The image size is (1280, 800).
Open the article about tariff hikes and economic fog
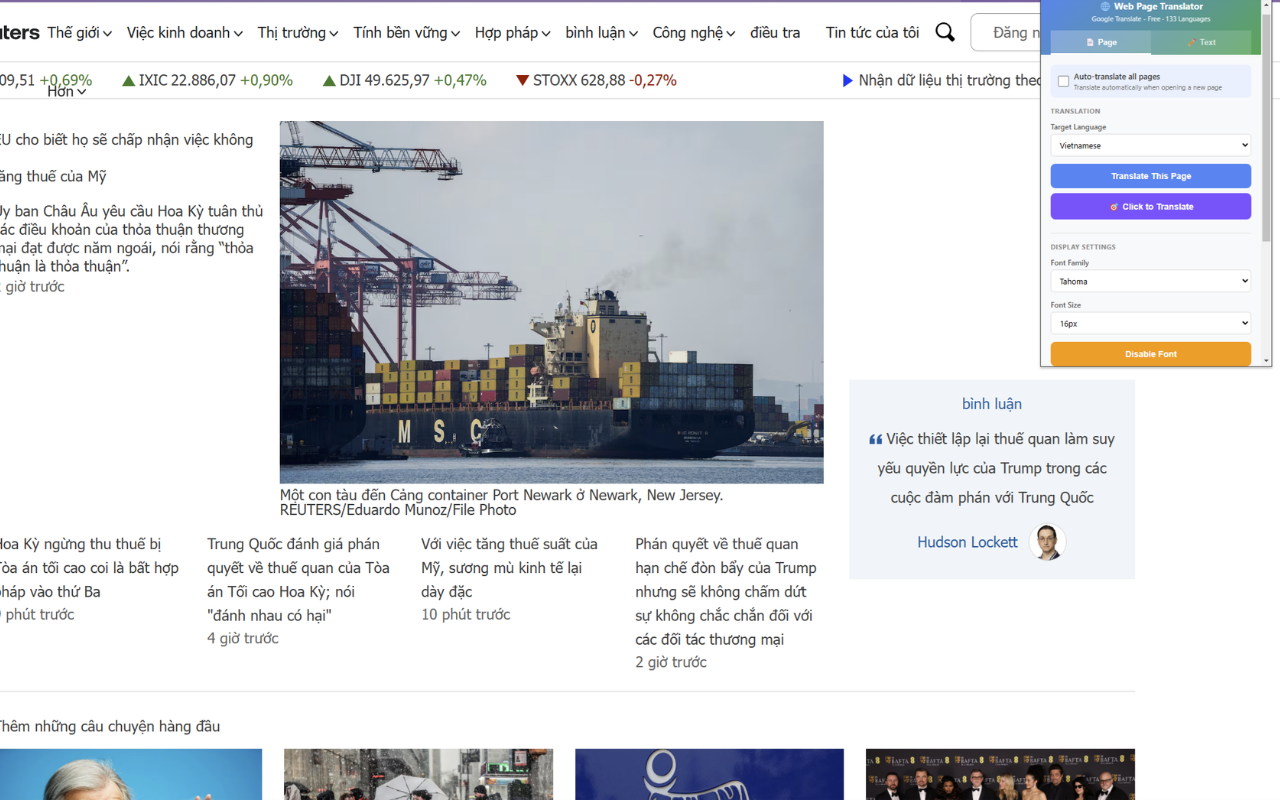click(x=509, y=568)
